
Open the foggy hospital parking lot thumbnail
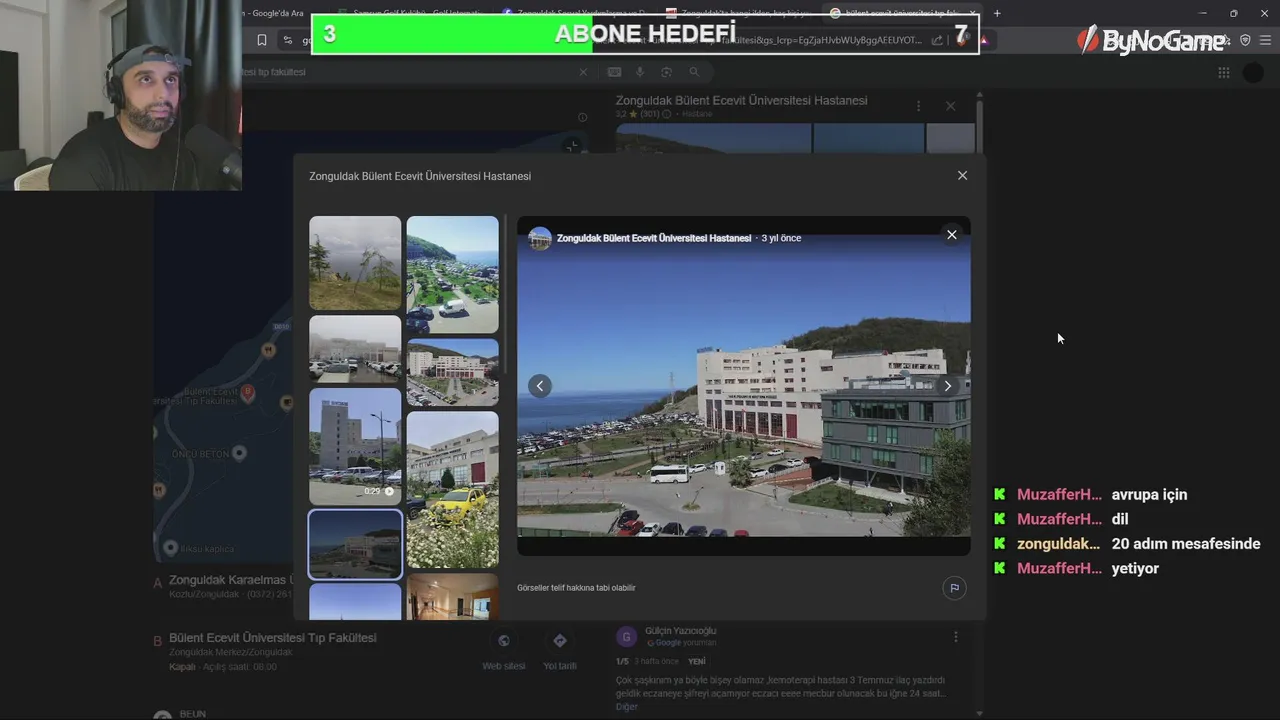tap(355, 349)
